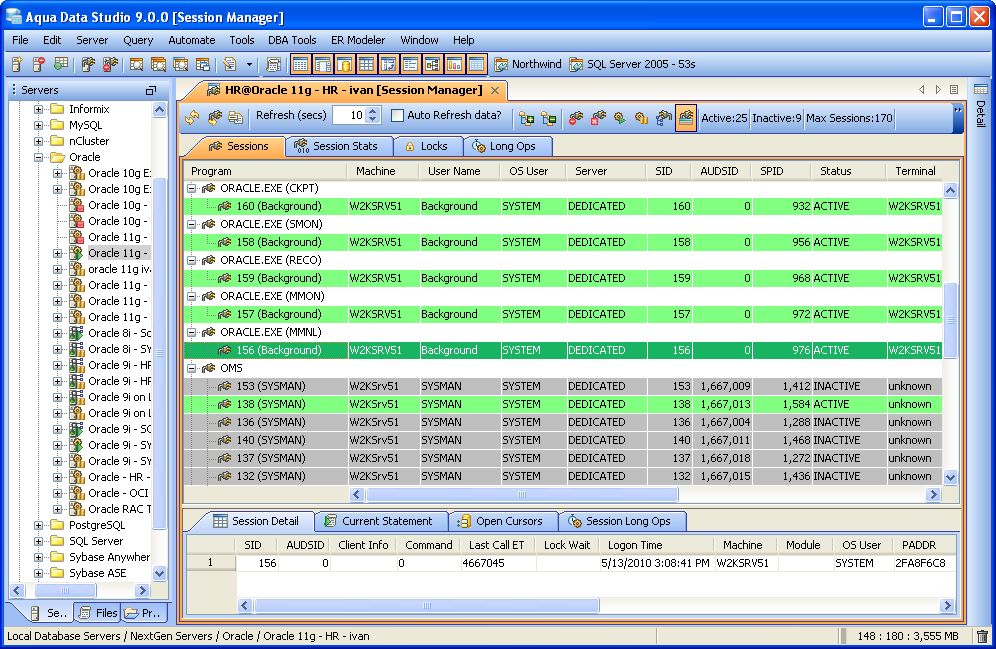Viewport: 996px width, 649px height.
Task: Increase refresh seconds with up stepper arrow
Action: click(x=373, y=111)
